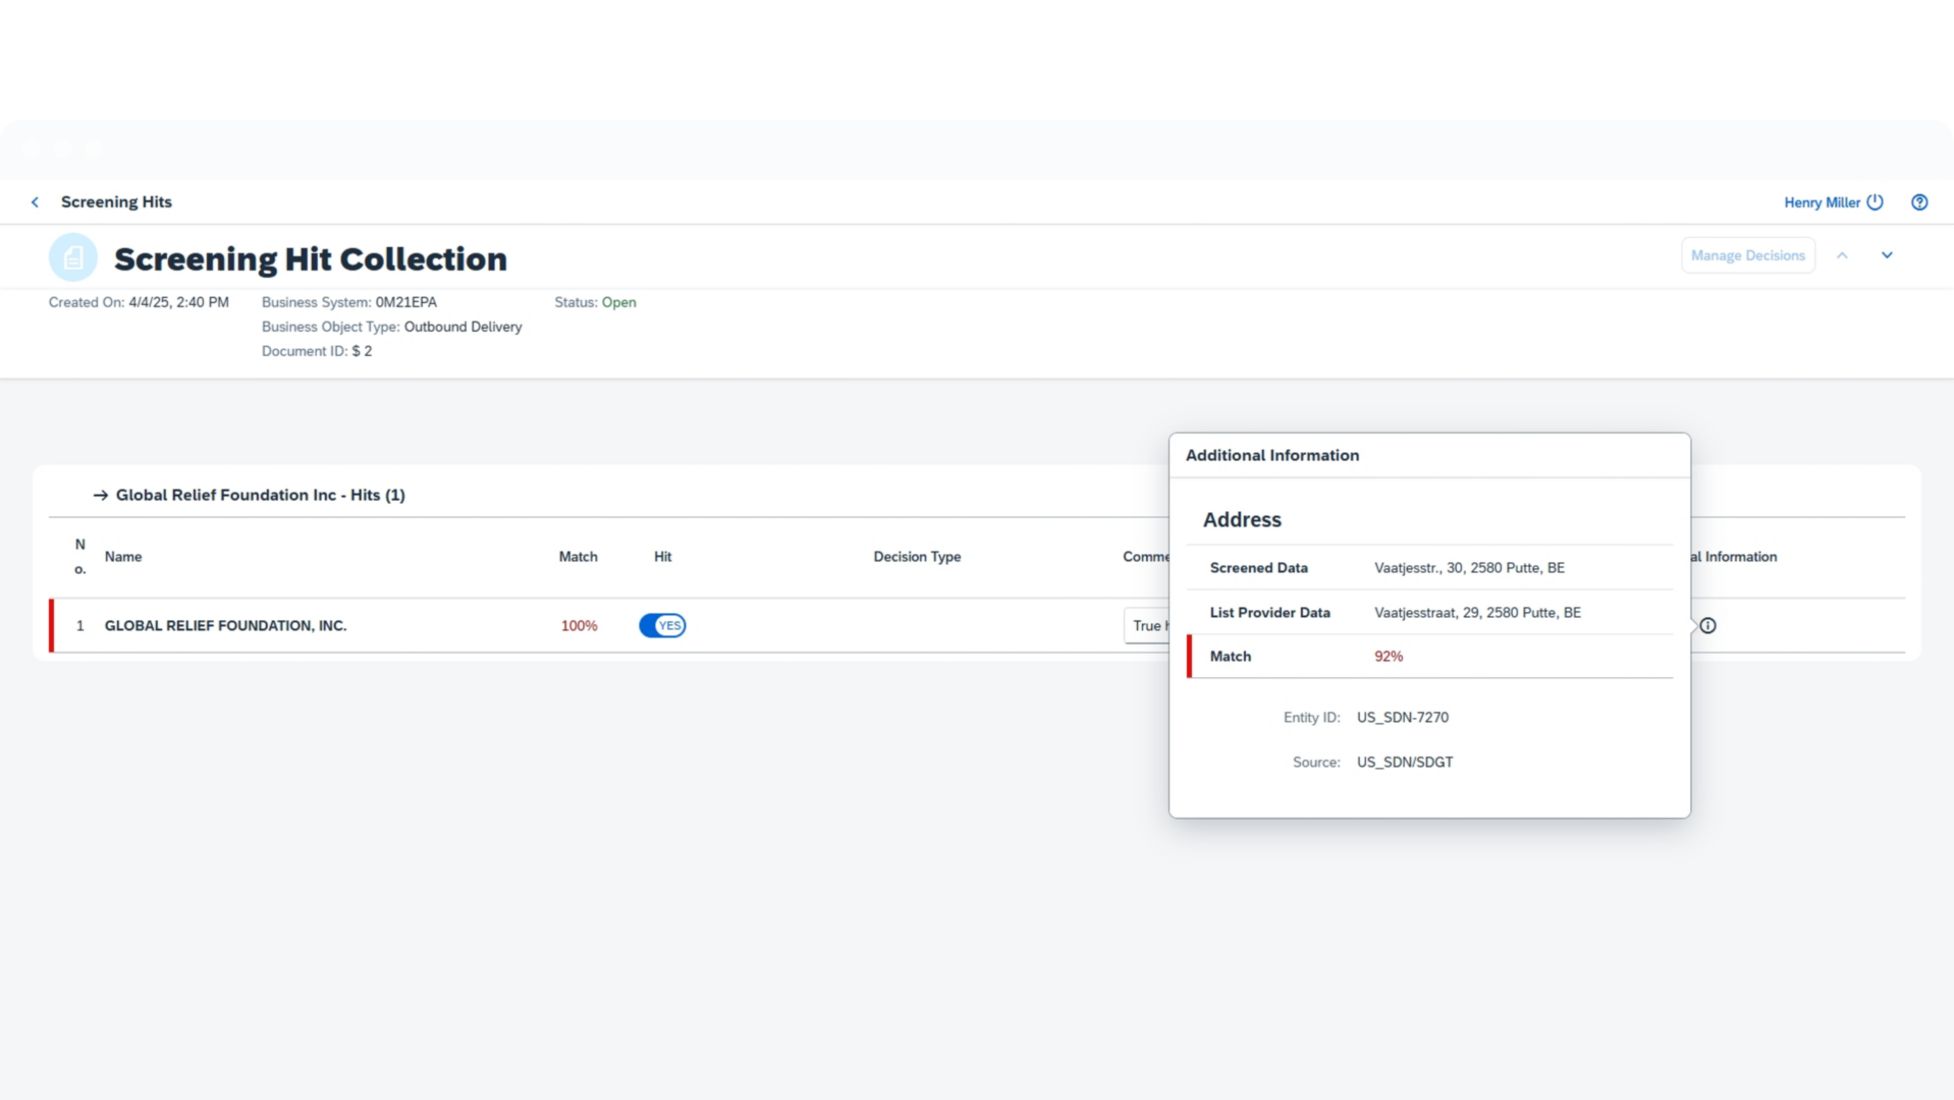Image resolution: width=1954 pixels, height=1100 pixels.
Task: Click the True Hit comment field
Action: [x=1147, y=626]
